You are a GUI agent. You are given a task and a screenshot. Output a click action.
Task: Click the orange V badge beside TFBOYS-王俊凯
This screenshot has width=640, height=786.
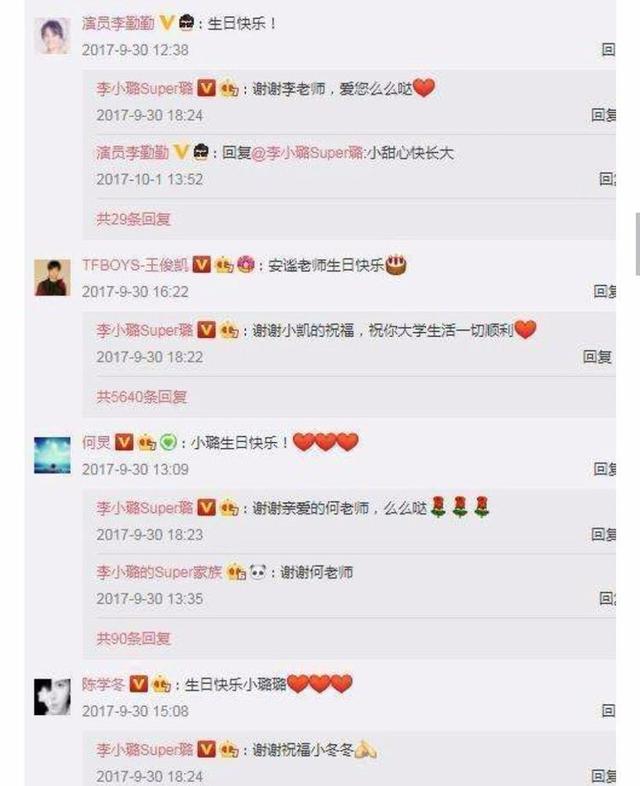click(202, 264)
